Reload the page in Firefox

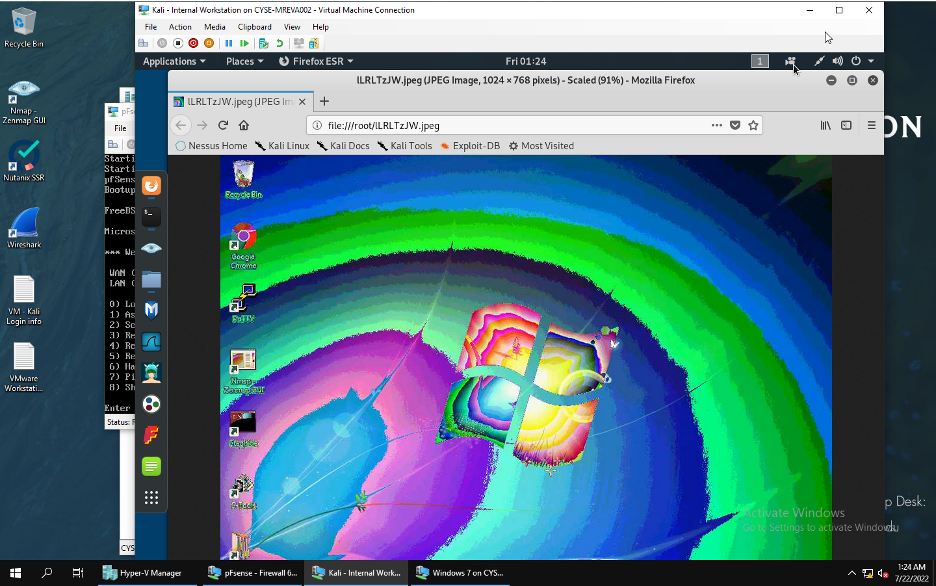[223, 125]
